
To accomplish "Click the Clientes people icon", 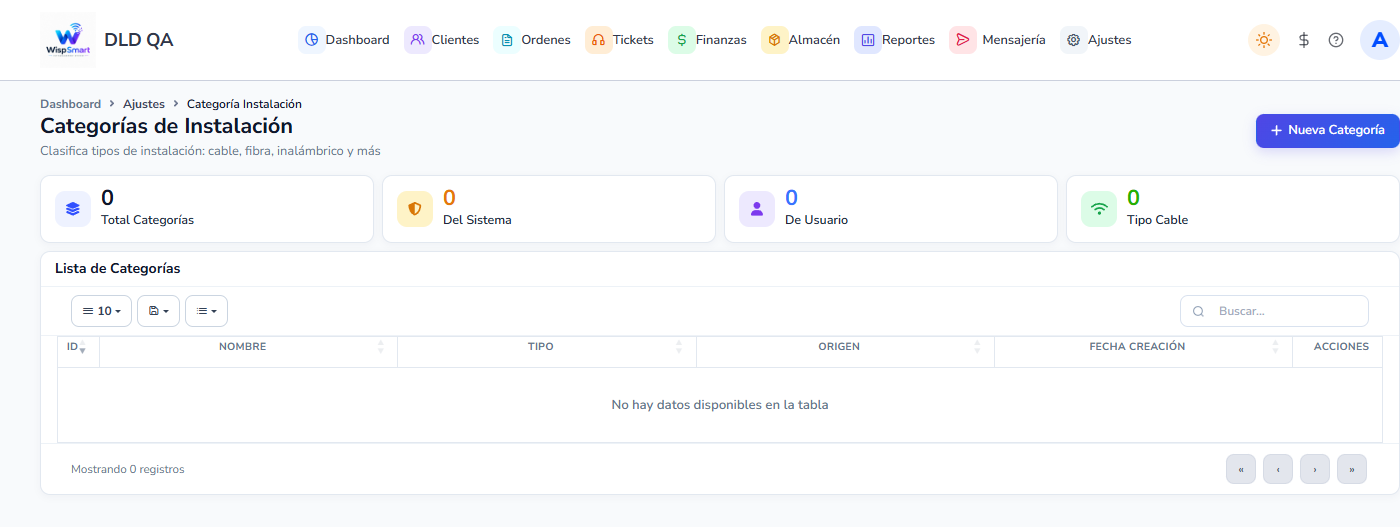I will point(418,40).
